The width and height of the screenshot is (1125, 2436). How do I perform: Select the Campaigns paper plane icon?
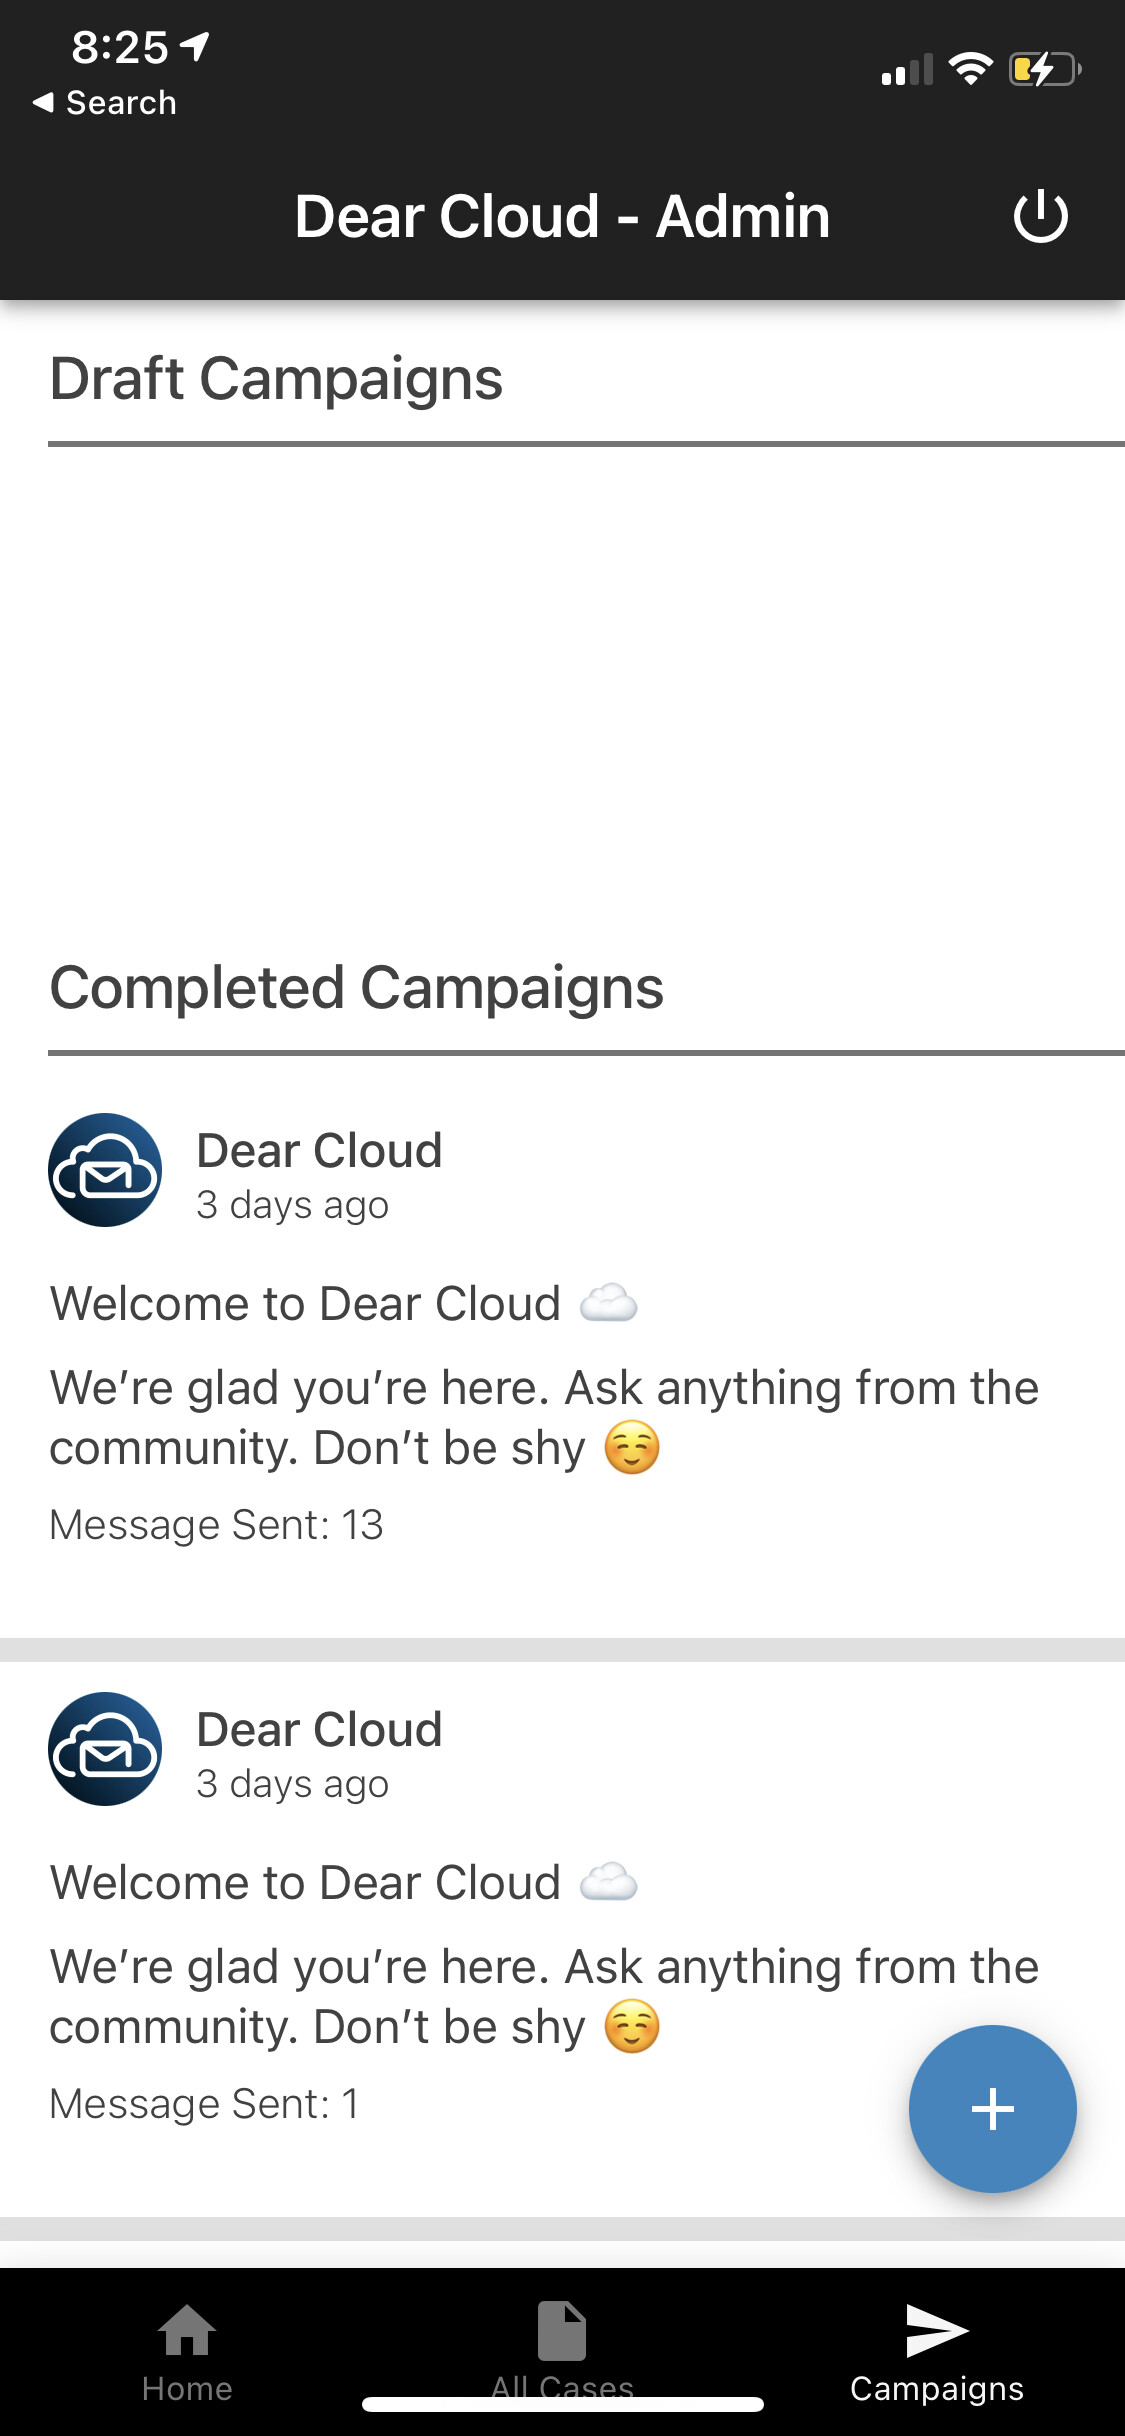[x=936, y=2330]
